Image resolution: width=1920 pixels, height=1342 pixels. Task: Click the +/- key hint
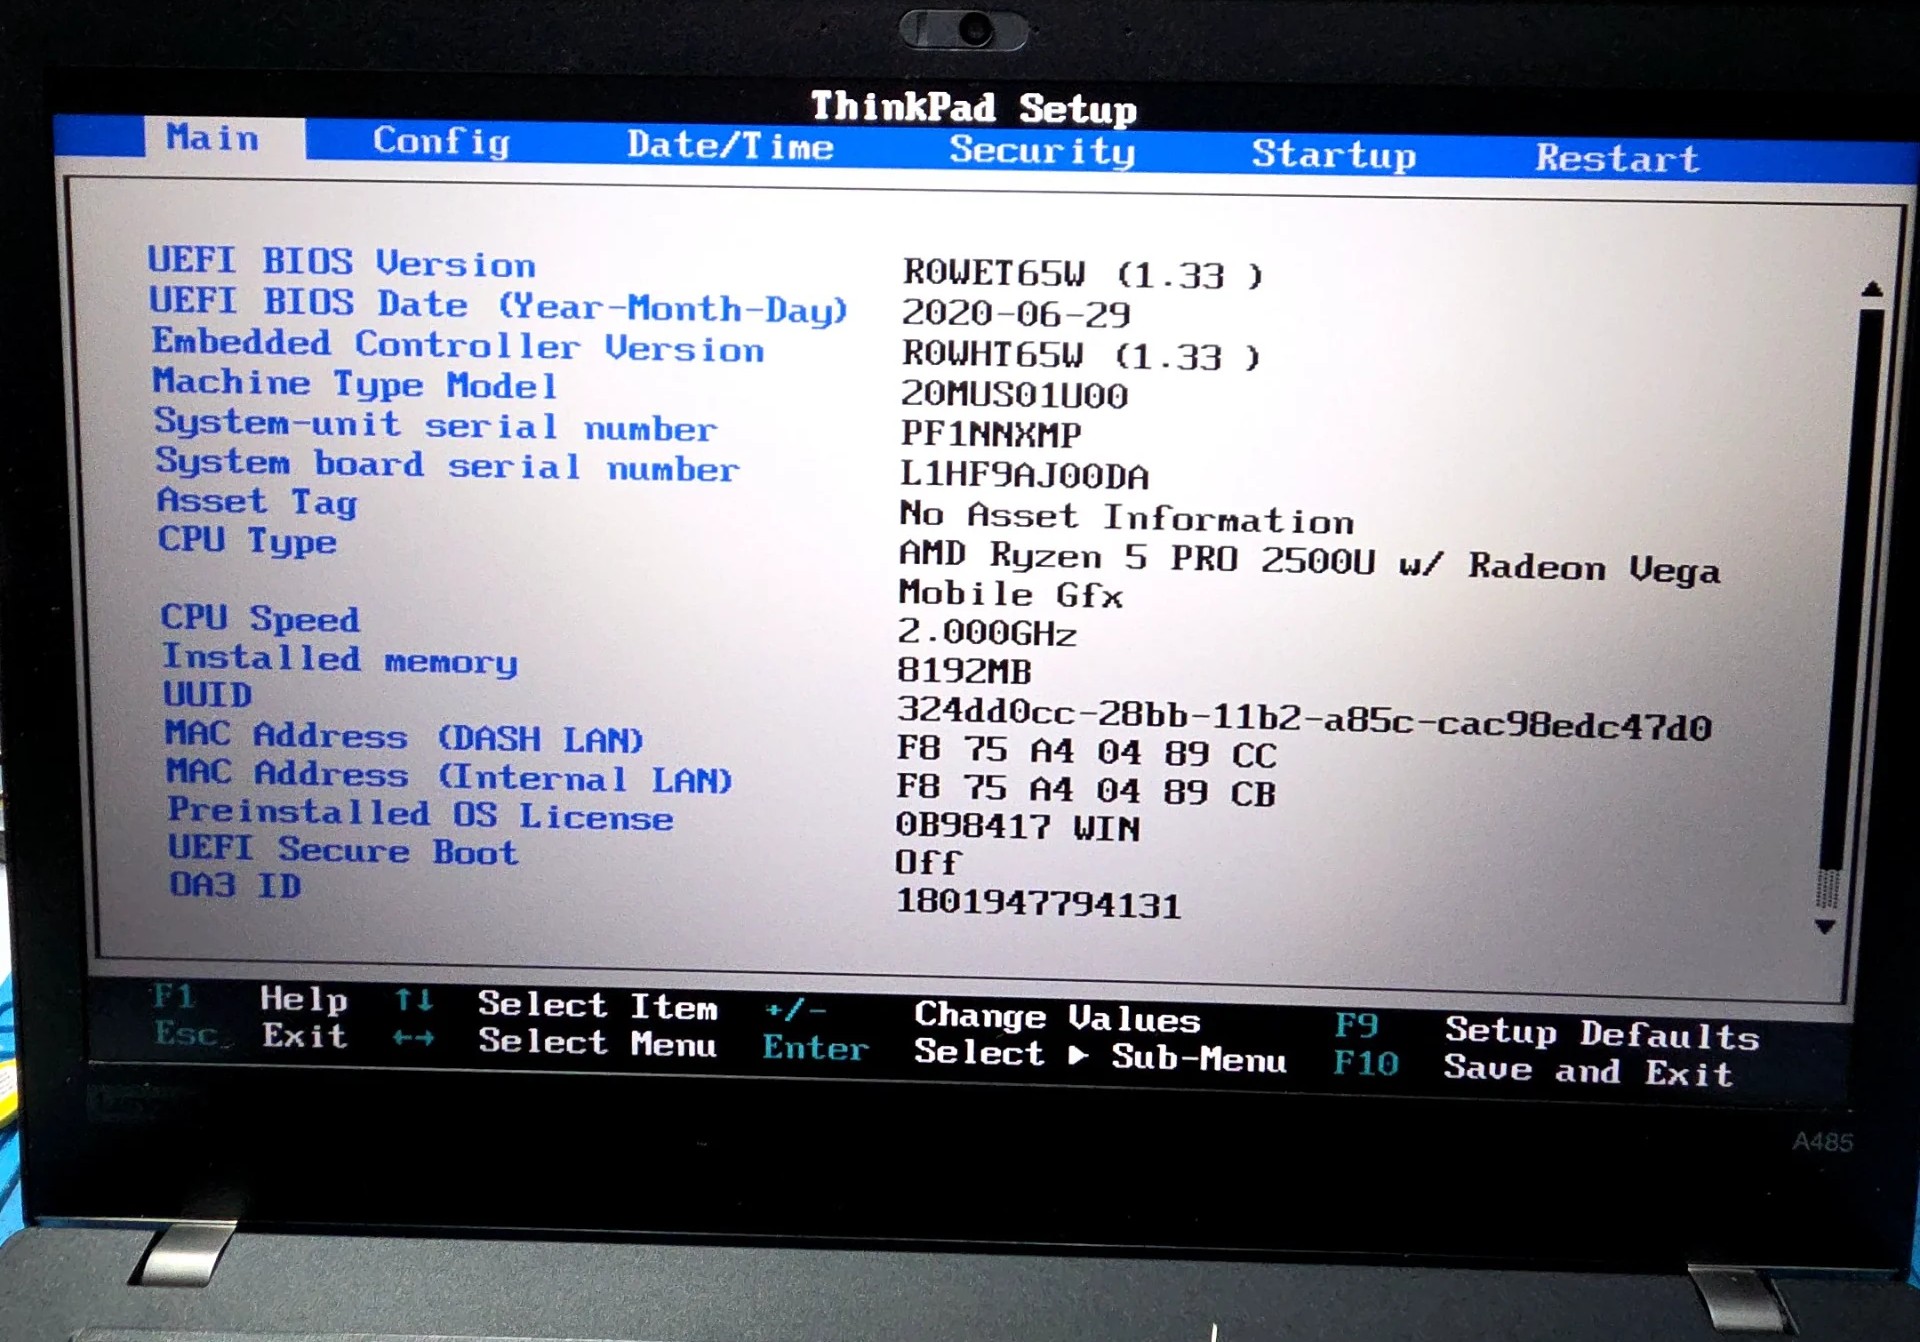[x=795, y=1010]
